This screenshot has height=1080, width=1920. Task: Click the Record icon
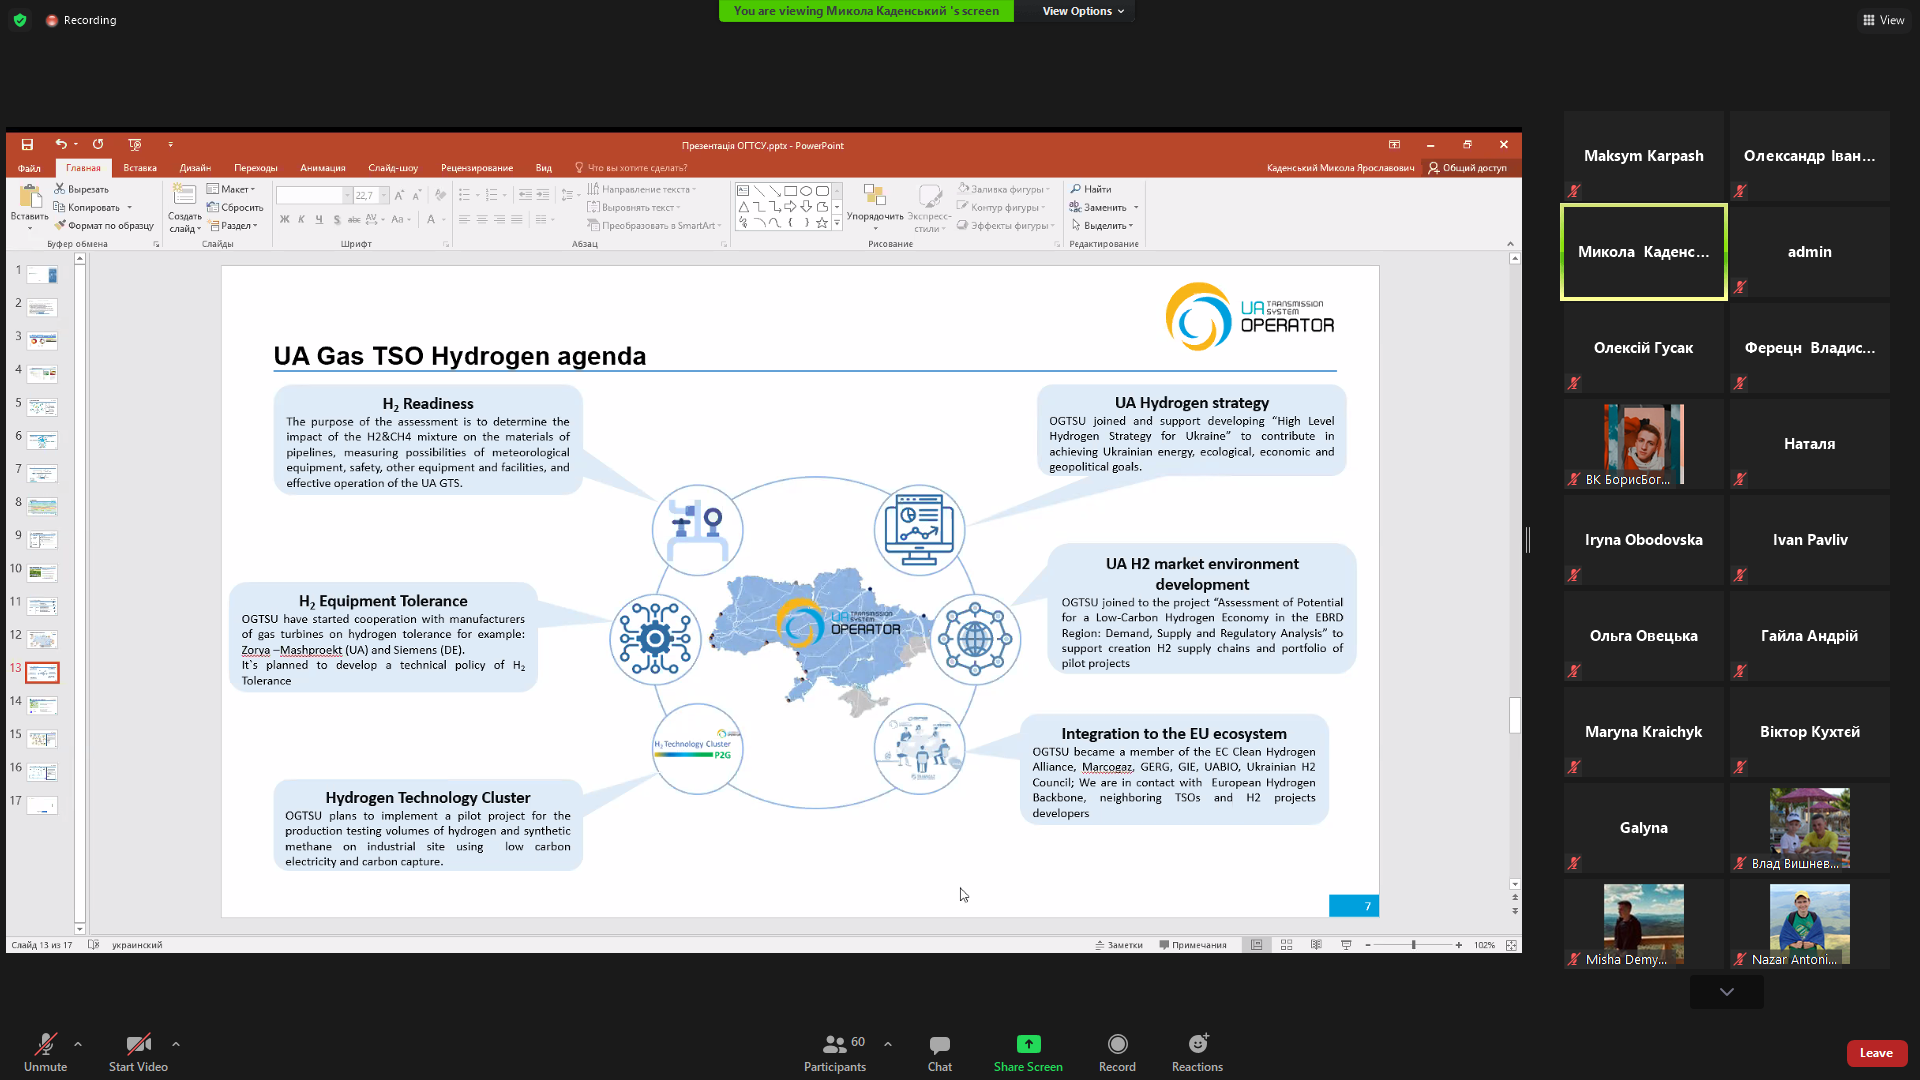click(1117, 1044)
